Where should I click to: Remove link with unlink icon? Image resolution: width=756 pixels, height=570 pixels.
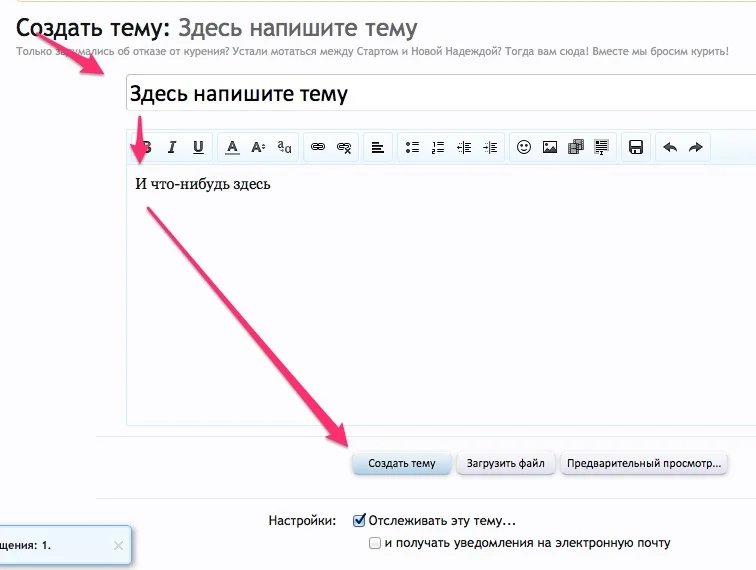344,147
